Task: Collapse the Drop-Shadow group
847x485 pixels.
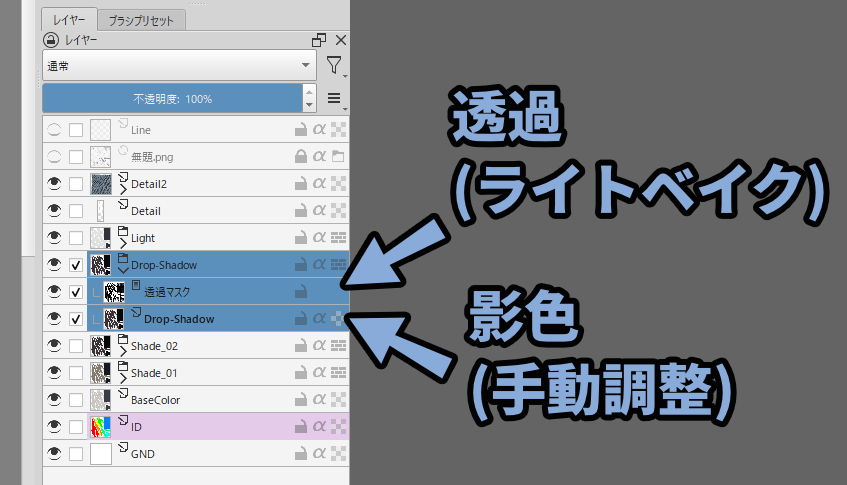Action: [x=123, y=270]
